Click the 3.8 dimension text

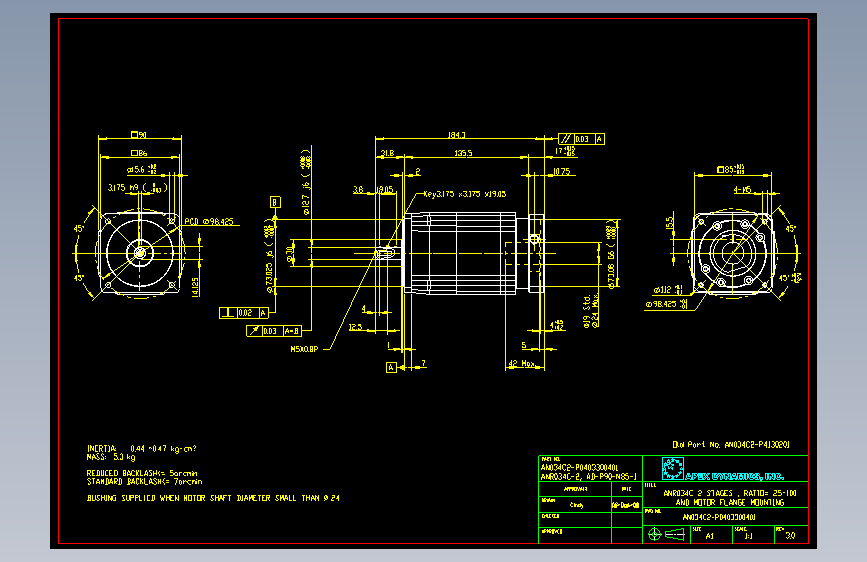pyautogui.click(x=358, y=190)
